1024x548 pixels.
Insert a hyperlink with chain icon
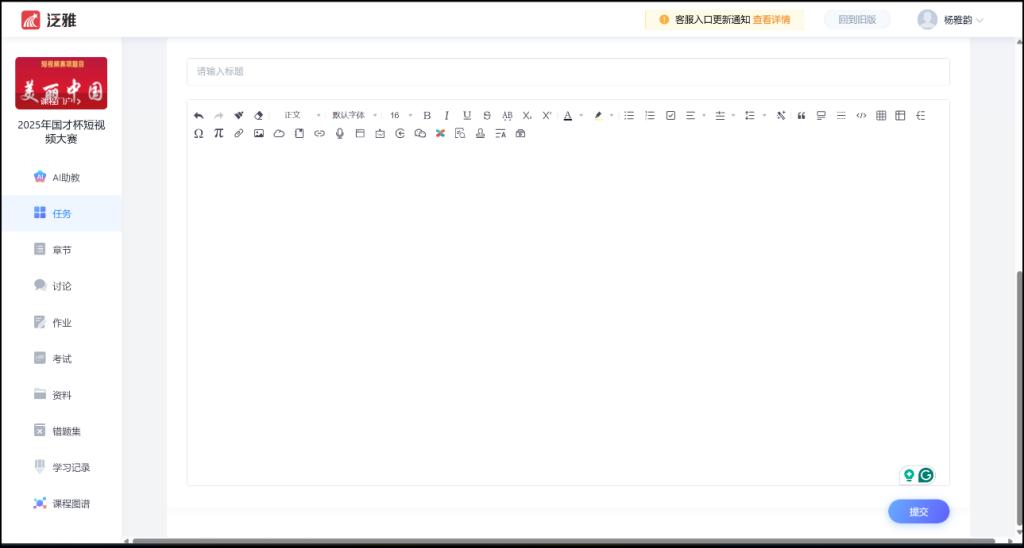(319, 133)
